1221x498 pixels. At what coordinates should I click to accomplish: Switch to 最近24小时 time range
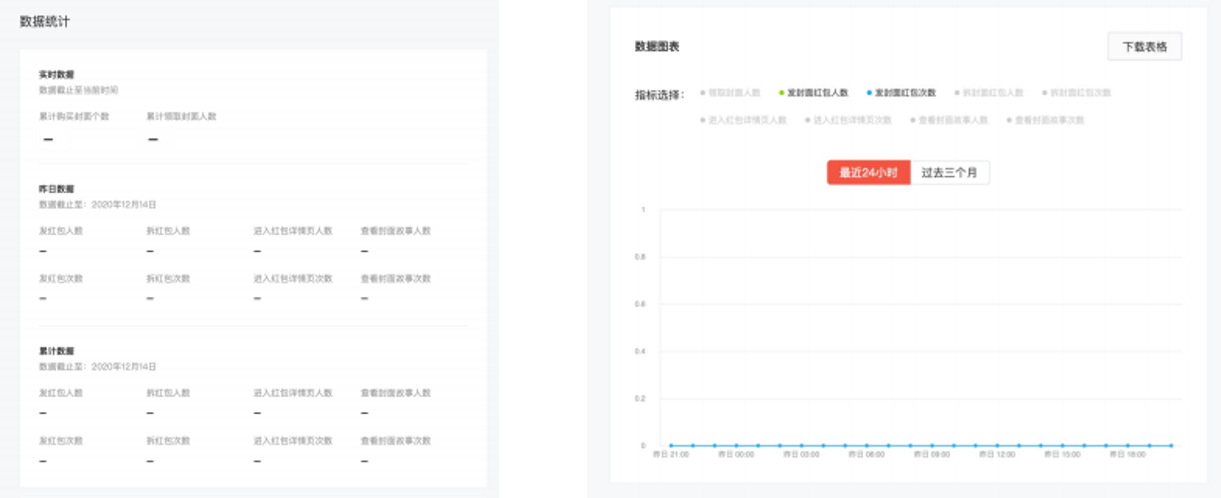[x=868, y=173]
